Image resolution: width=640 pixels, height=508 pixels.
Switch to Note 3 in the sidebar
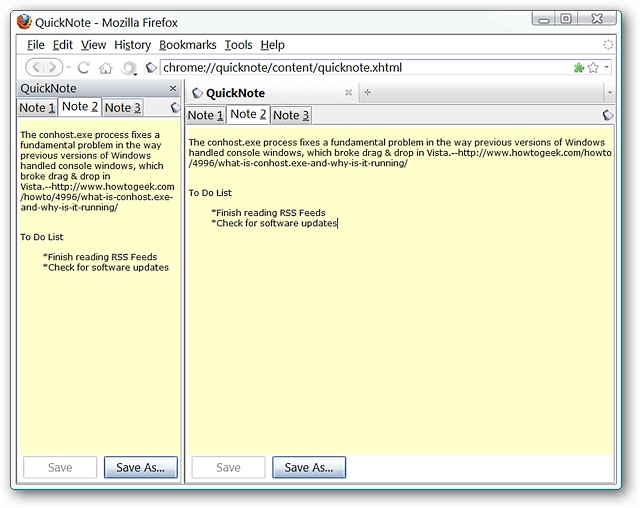(x=122, y=108)
